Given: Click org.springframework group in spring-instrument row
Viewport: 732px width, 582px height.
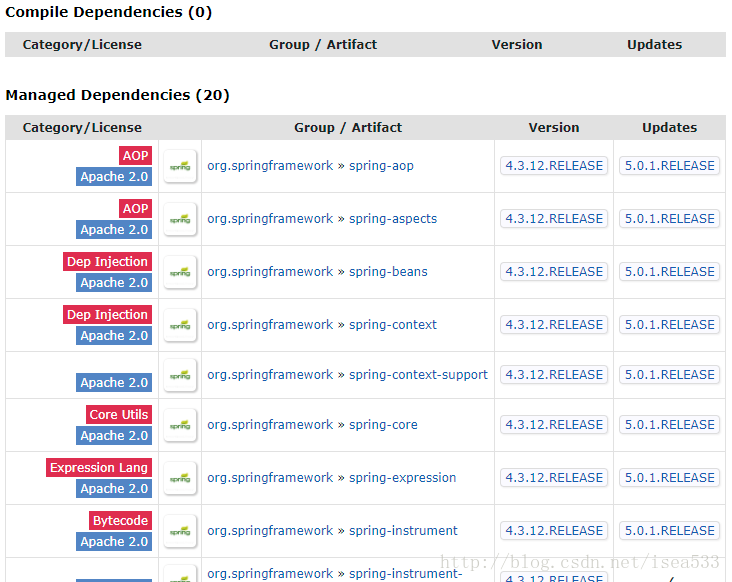Looking at the screenshot, I should [x=270, y=530].
